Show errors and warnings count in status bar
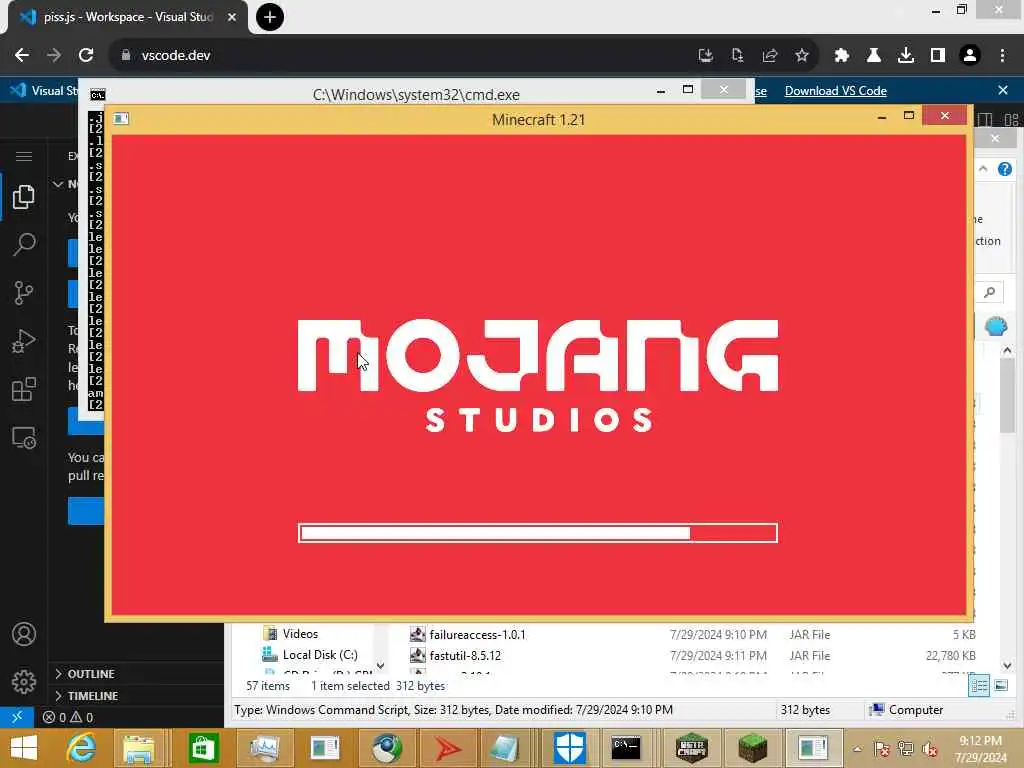Image resolution: width=1024 pixels, height=768 pixels. pyautogui.click(x=68, y=717)
